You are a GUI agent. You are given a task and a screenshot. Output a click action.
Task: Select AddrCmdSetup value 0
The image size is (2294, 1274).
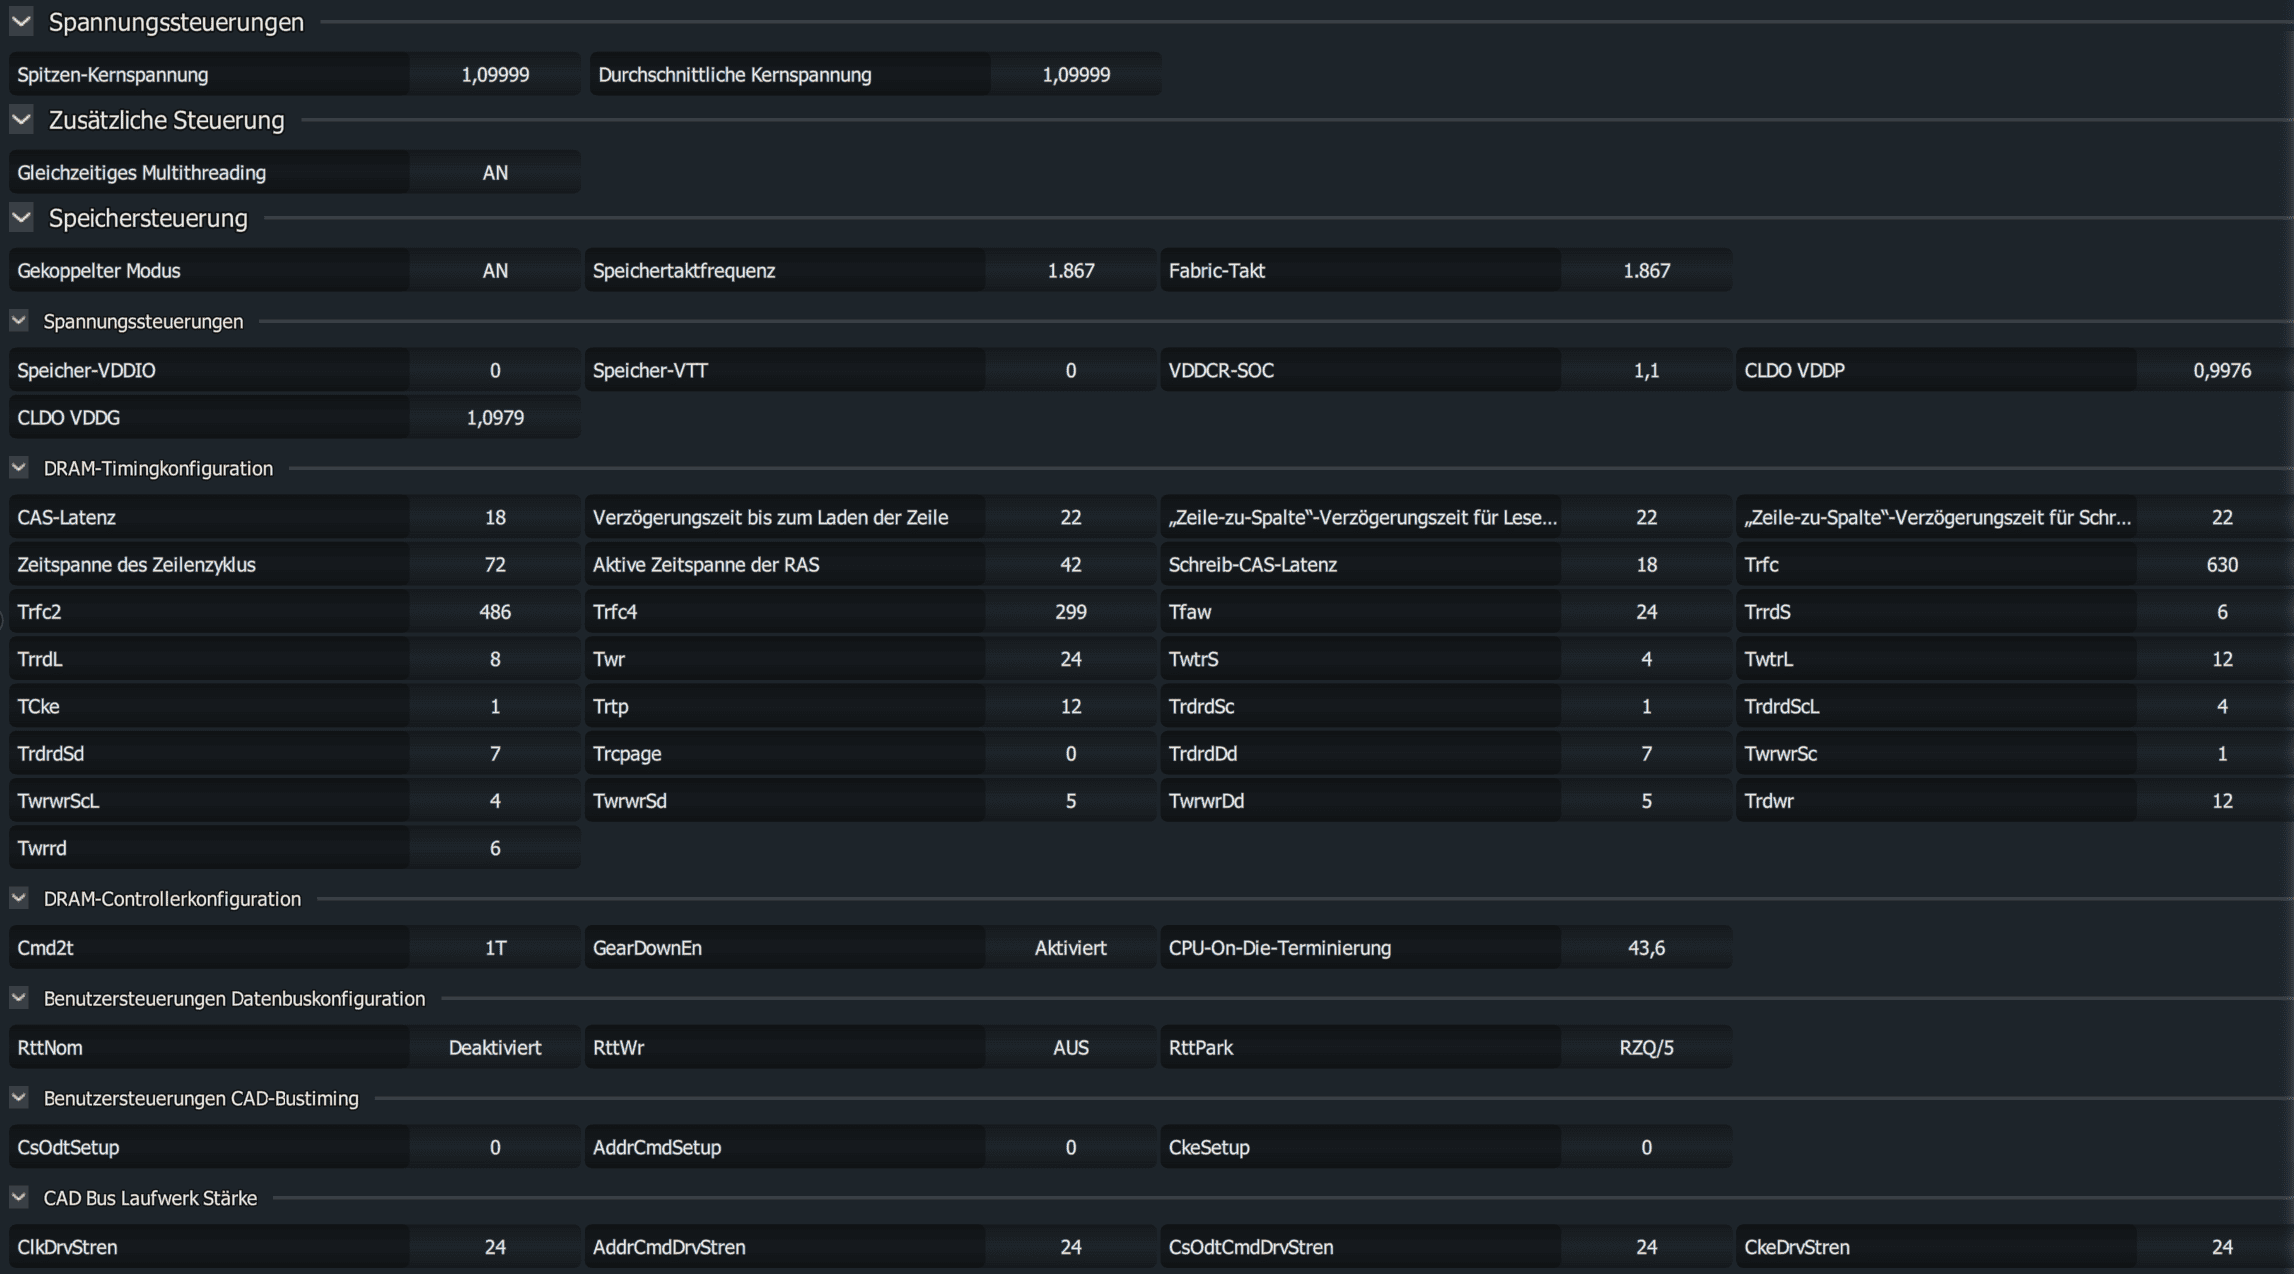[1070, 1147]
